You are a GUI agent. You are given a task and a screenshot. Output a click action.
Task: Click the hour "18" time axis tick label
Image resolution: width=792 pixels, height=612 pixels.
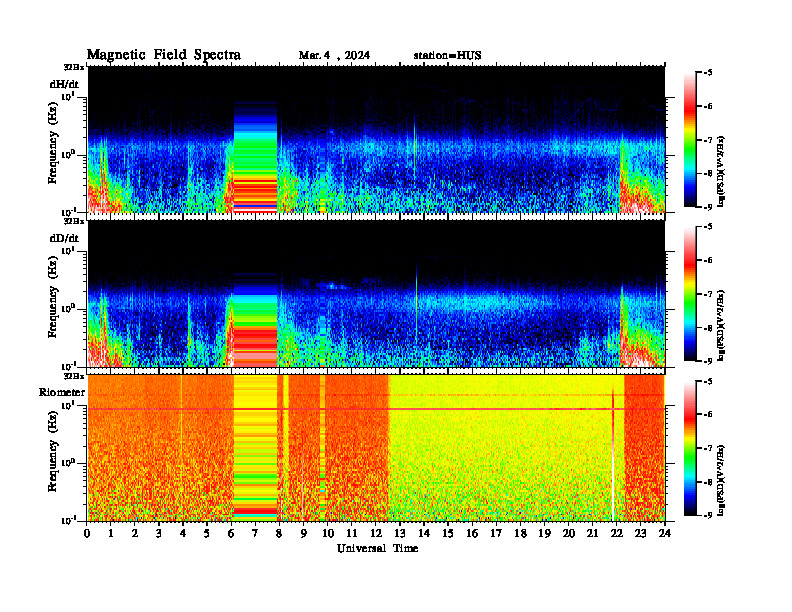pos(520,533)
